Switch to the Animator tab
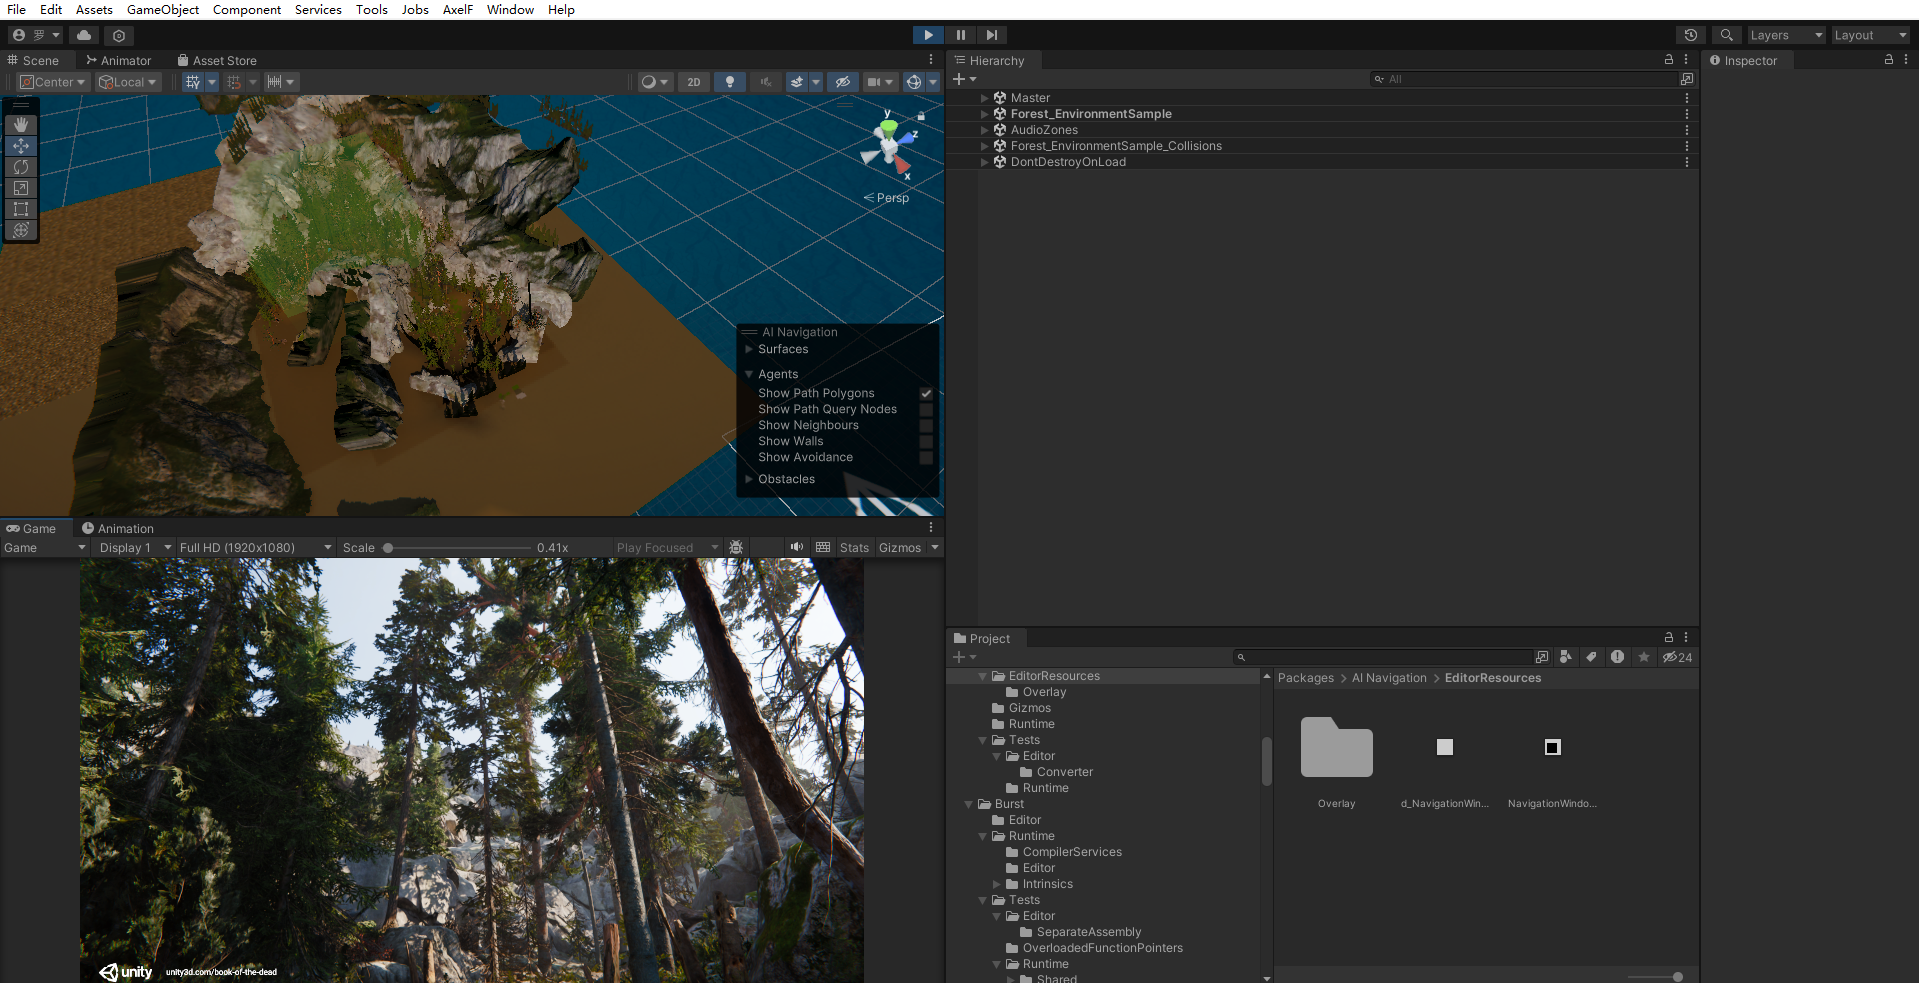The image size is (1919, 983). click(118, 60)
